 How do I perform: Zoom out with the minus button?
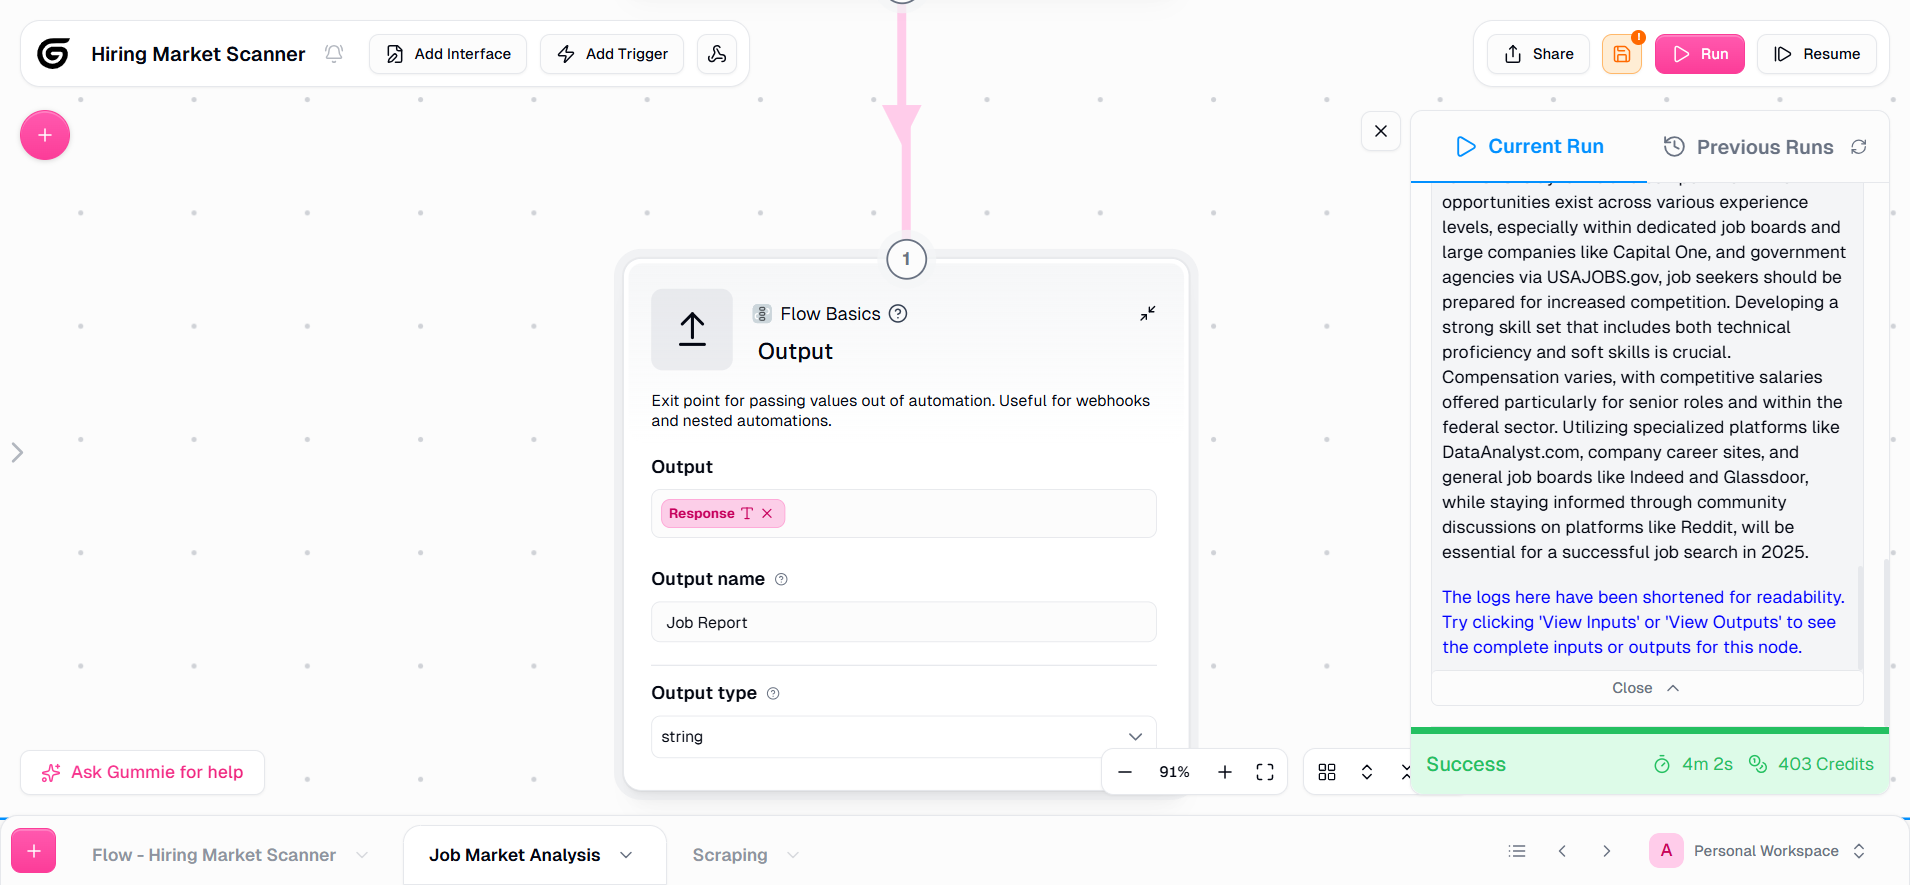(1125, 772)
